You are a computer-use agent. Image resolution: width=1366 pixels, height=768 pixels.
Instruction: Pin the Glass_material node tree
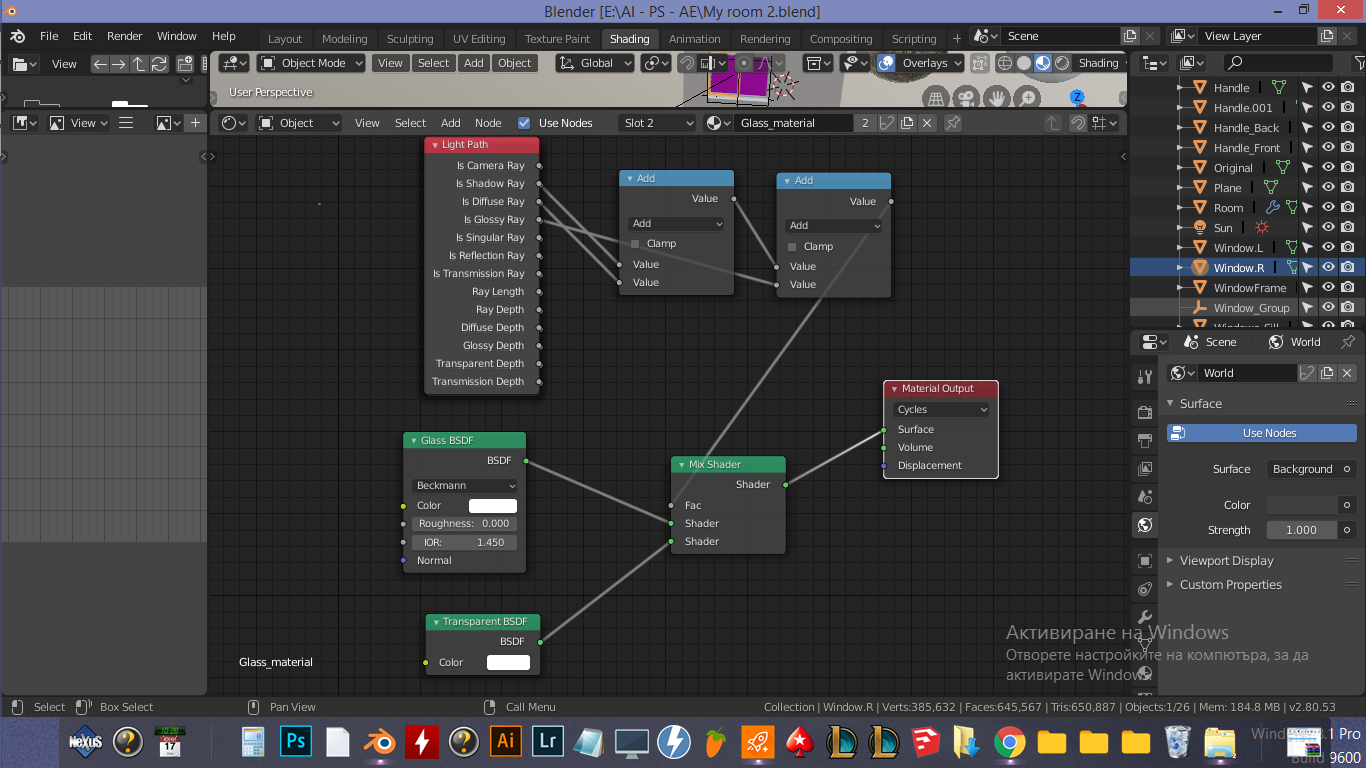953,123
